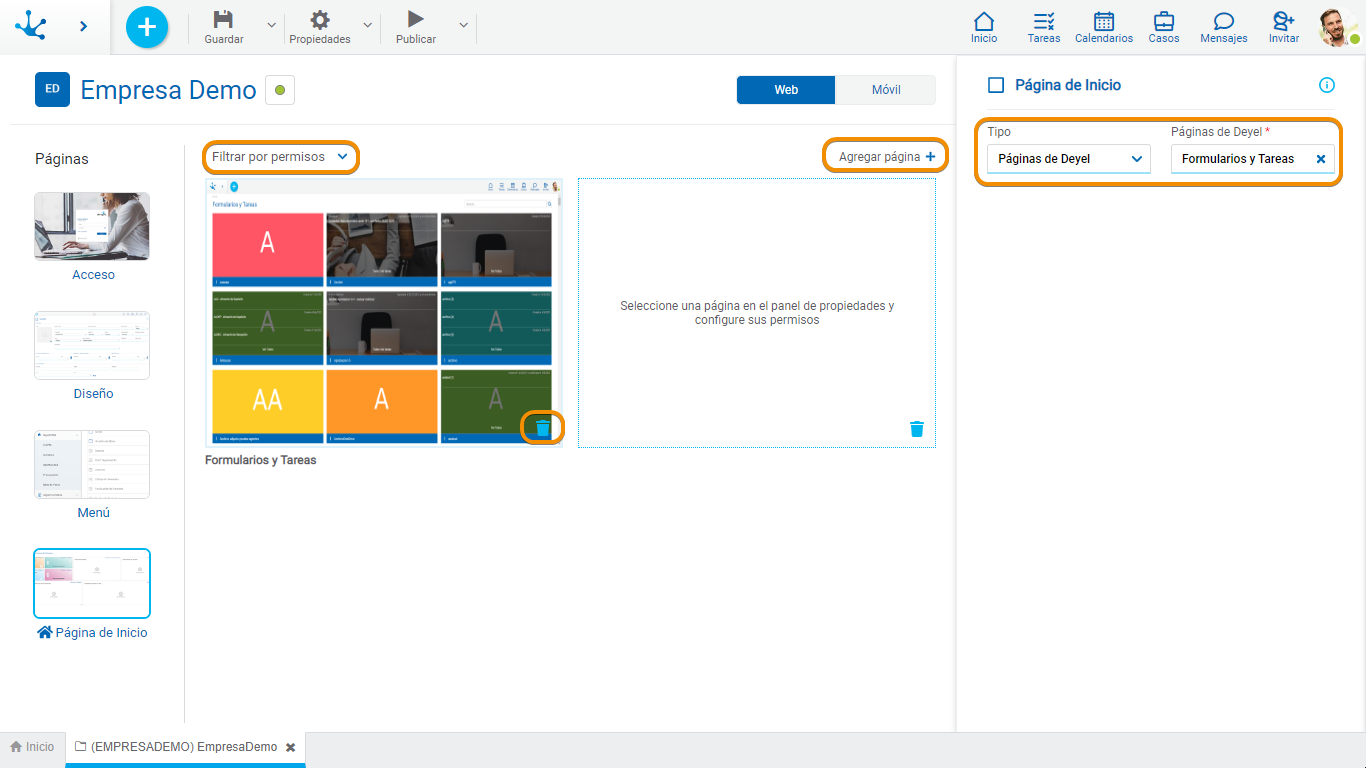The image size is (1366, 768).
Task: Select the (EMPRESADEMO) EmpresaDemo tab
Action: tap(185, 747)
